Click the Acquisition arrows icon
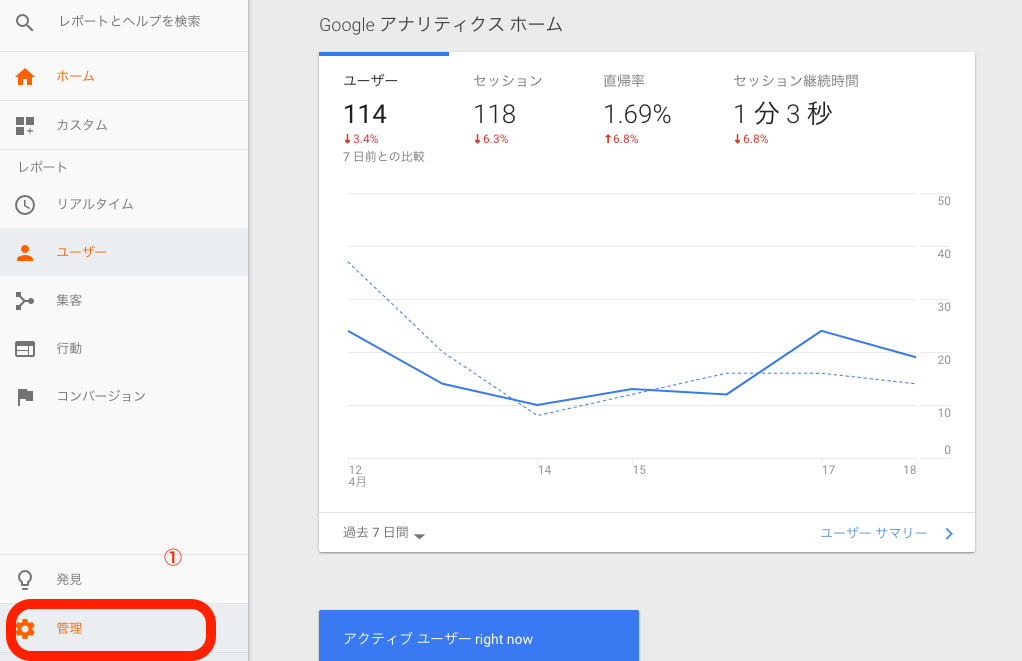This screenshot has width=1022, height=661. (x=25, y=301)
